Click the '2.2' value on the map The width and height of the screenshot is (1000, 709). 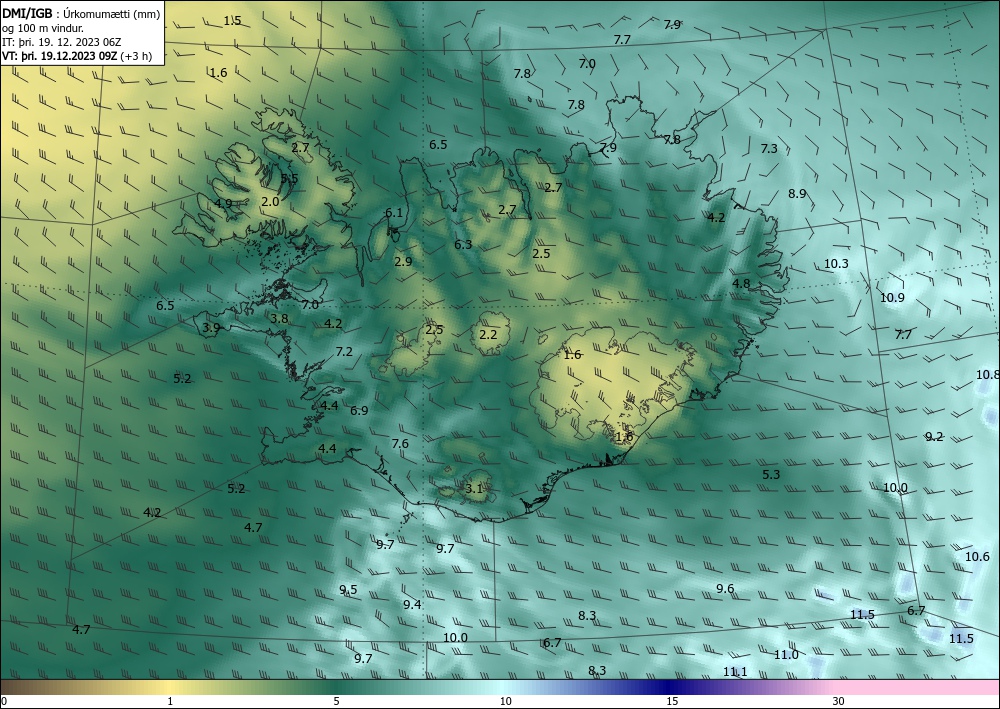pyautogui.click(x=488, y=334)
